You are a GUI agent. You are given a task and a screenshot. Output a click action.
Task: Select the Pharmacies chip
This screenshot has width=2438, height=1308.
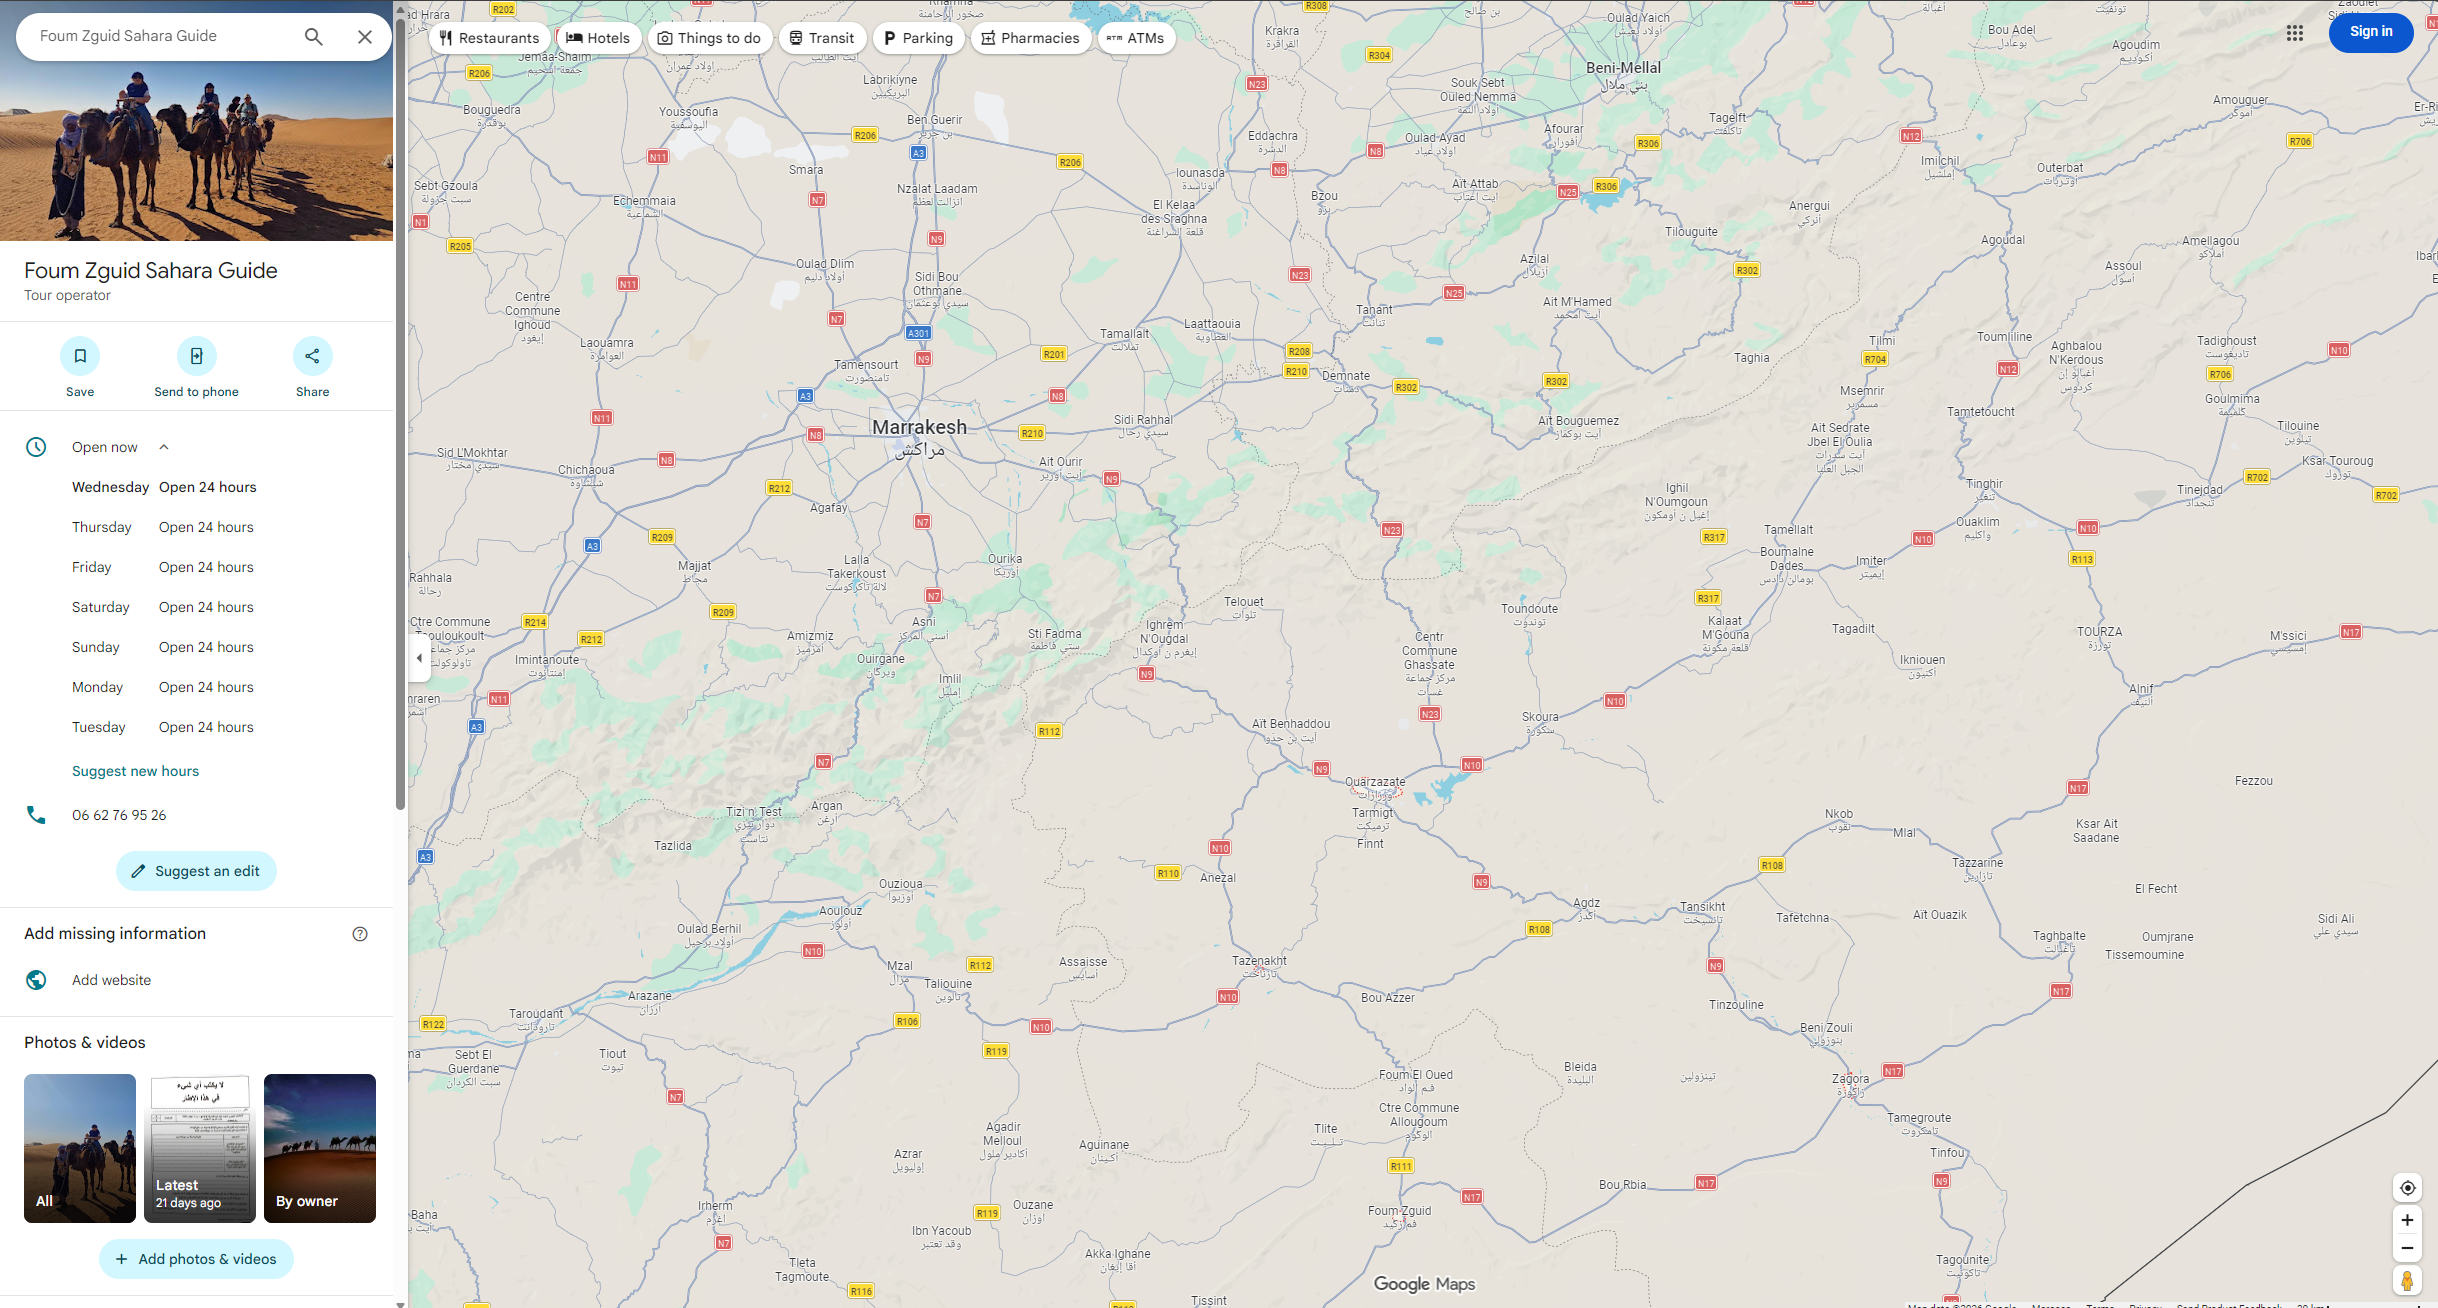coord(1031,38)
